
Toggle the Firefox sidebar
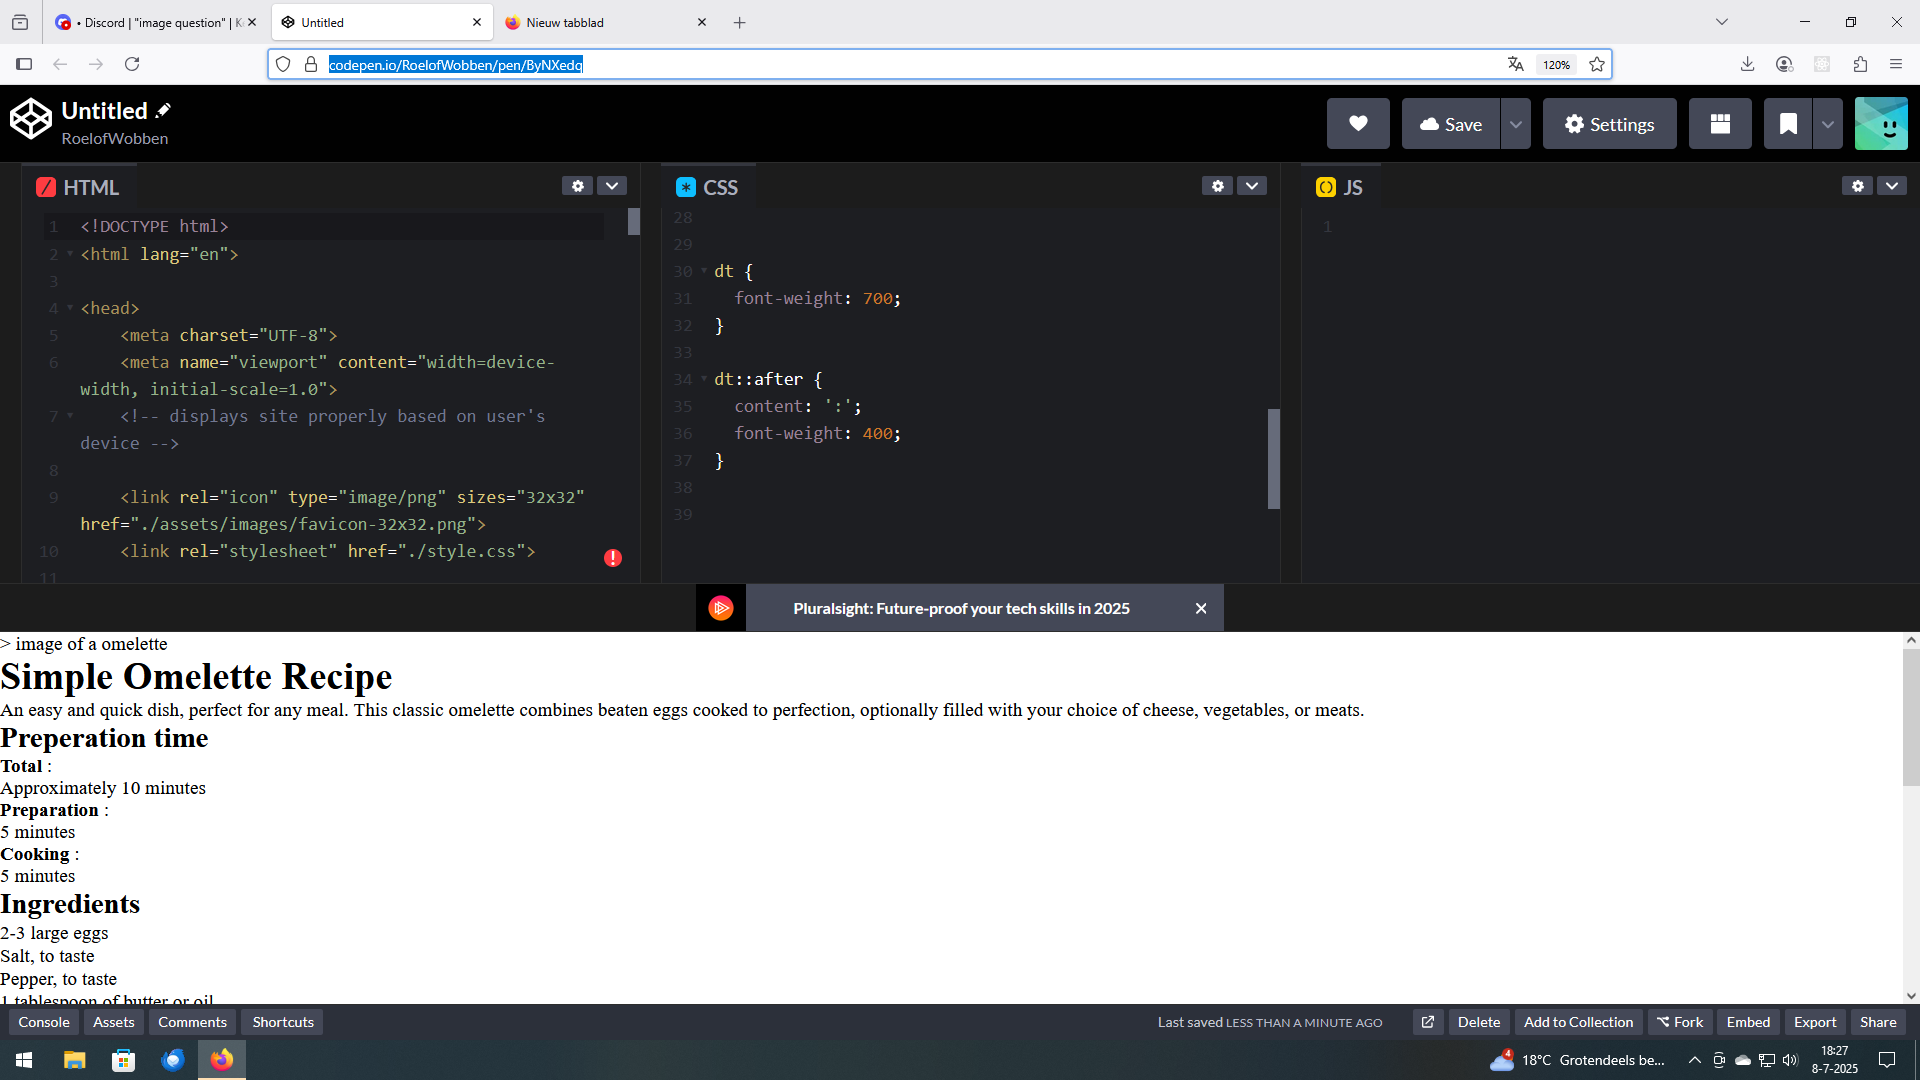click(x=24, y=64)
